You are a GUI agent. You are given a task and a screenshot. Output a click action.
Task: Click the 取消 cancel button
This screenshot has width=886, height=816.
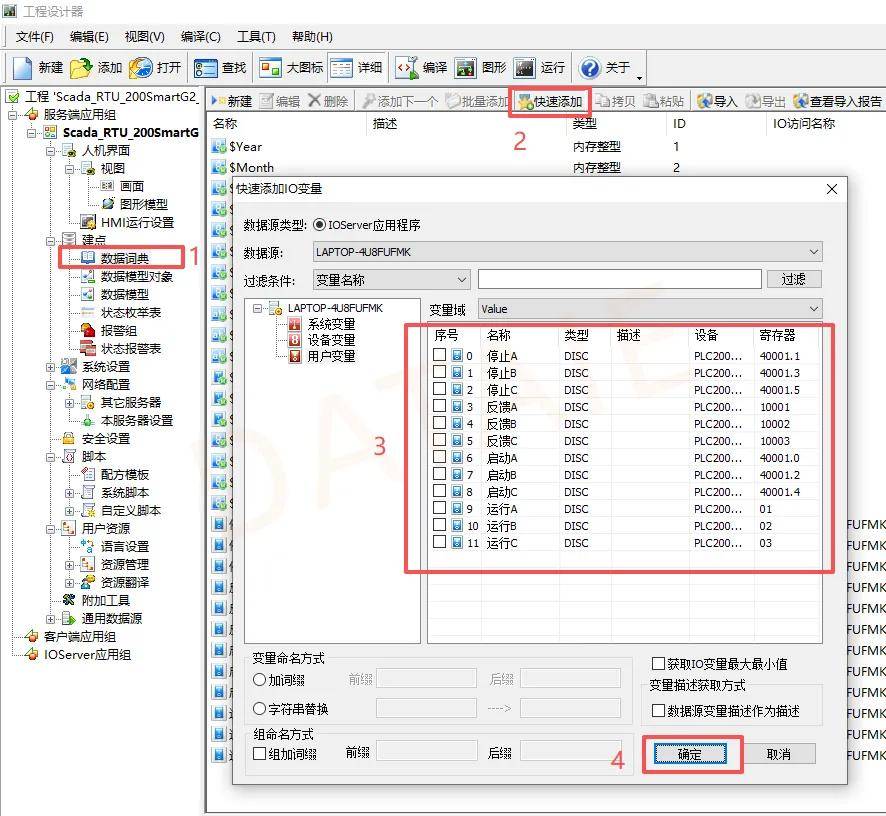click(779, 754)
